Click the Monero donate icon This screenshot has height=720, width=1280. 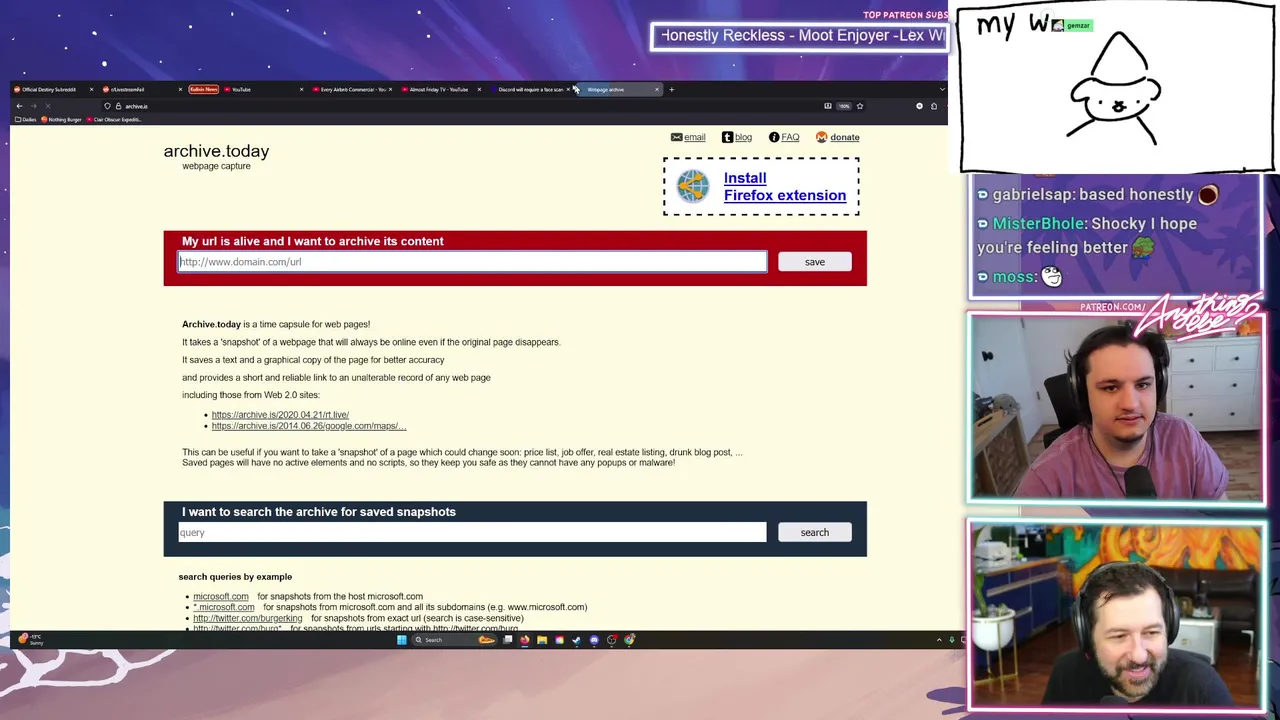coord(821,137)
